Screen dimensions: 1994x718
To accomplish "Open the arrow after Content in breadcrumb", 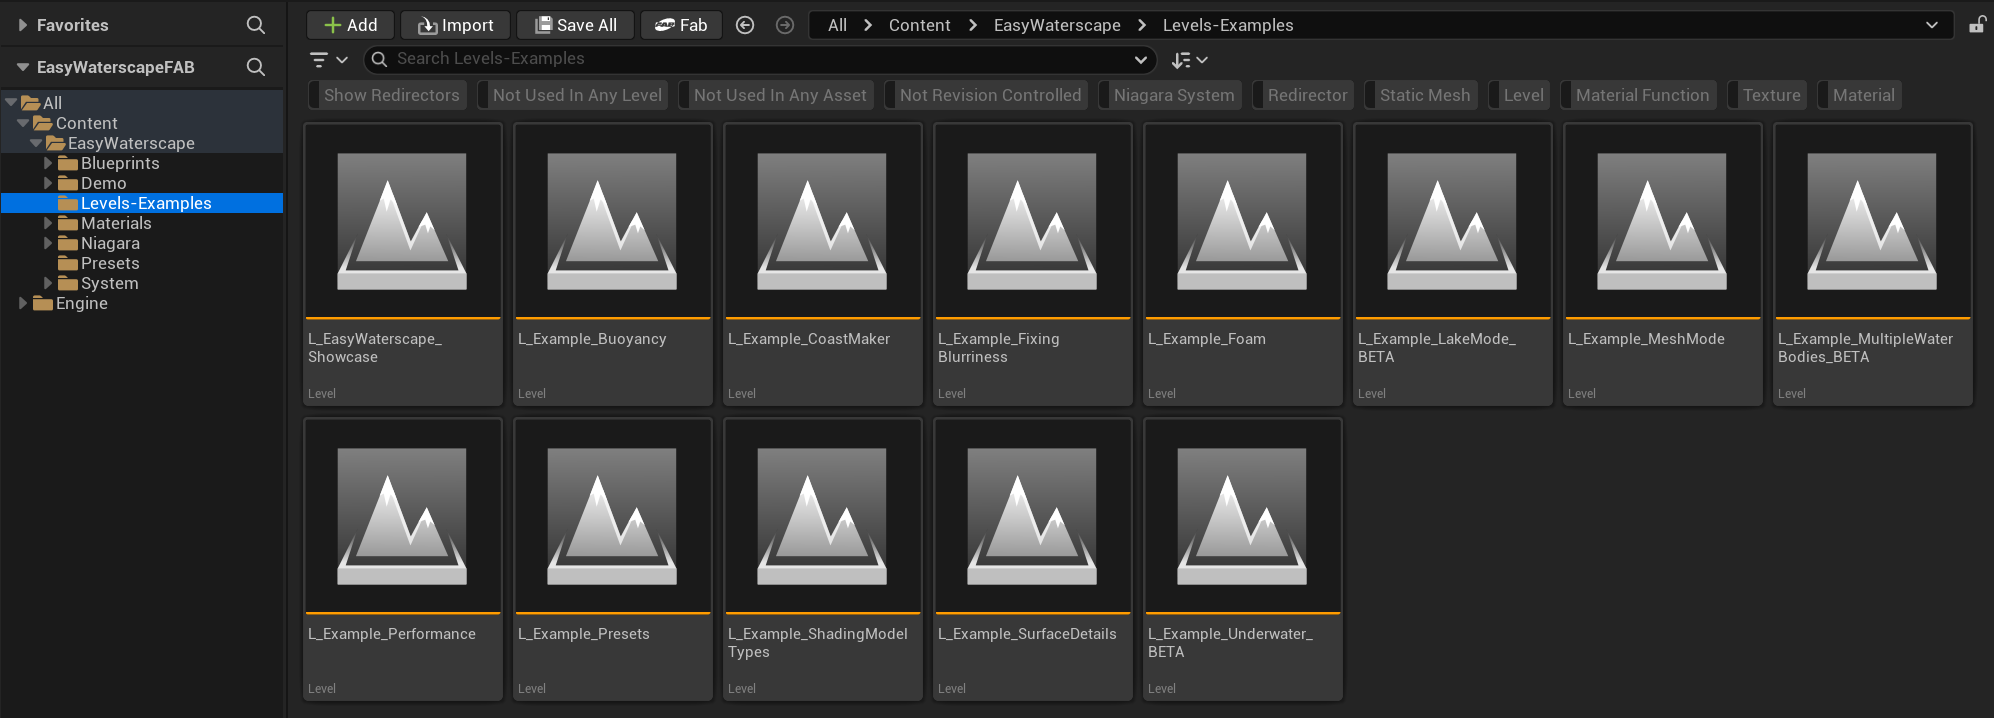I will pyautogui.click(x=973, y=25).
